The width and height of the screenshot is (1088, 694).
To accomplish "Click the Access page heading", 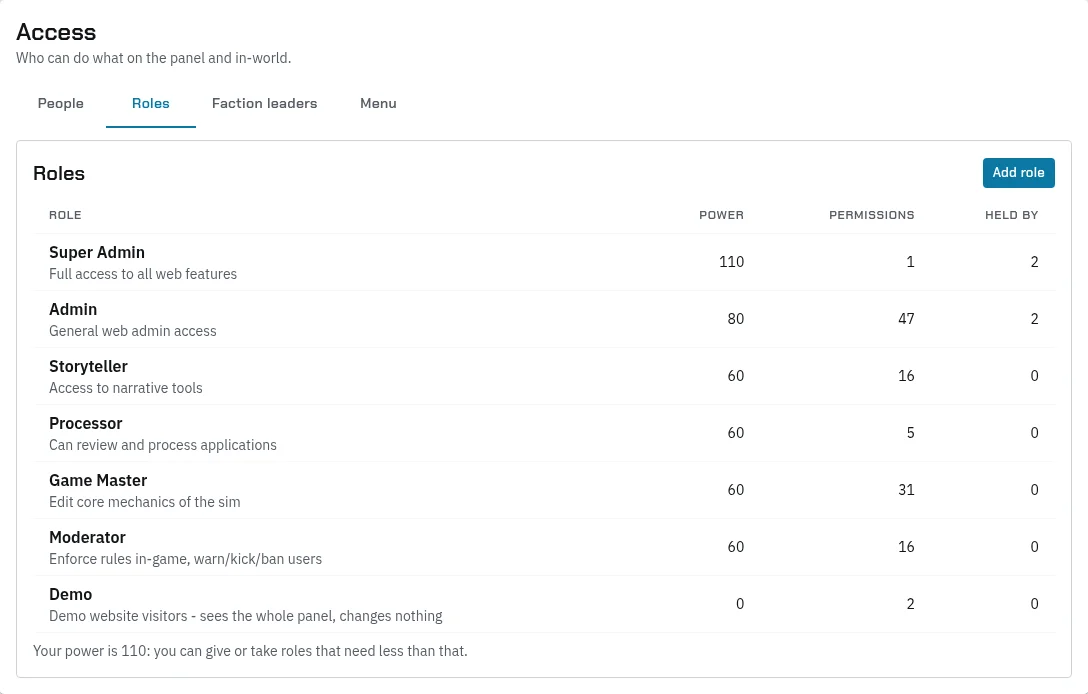I will pyautogui.click(x=56, y=32).
